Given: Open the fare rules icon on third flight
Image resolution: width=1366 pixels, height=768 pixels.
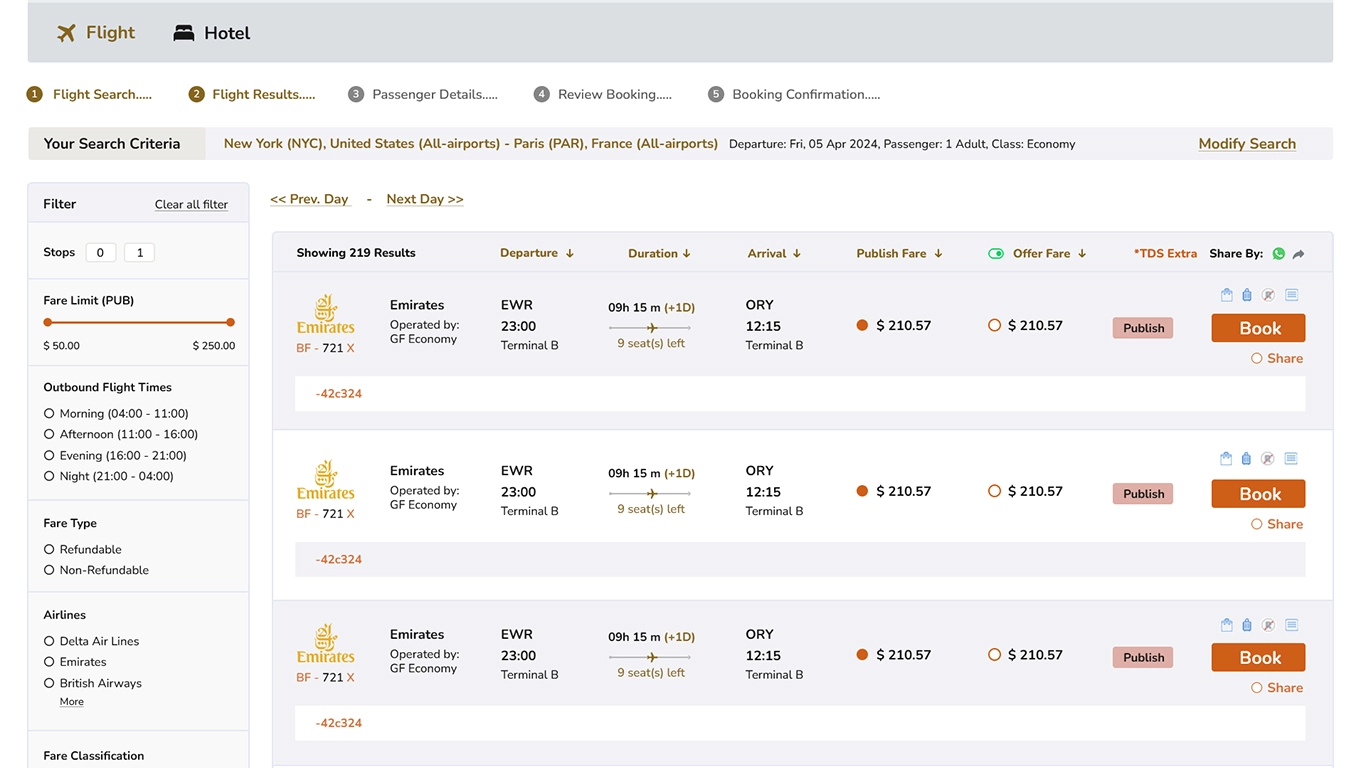Looking at the screenshot, I should (x=1291, y=625).
